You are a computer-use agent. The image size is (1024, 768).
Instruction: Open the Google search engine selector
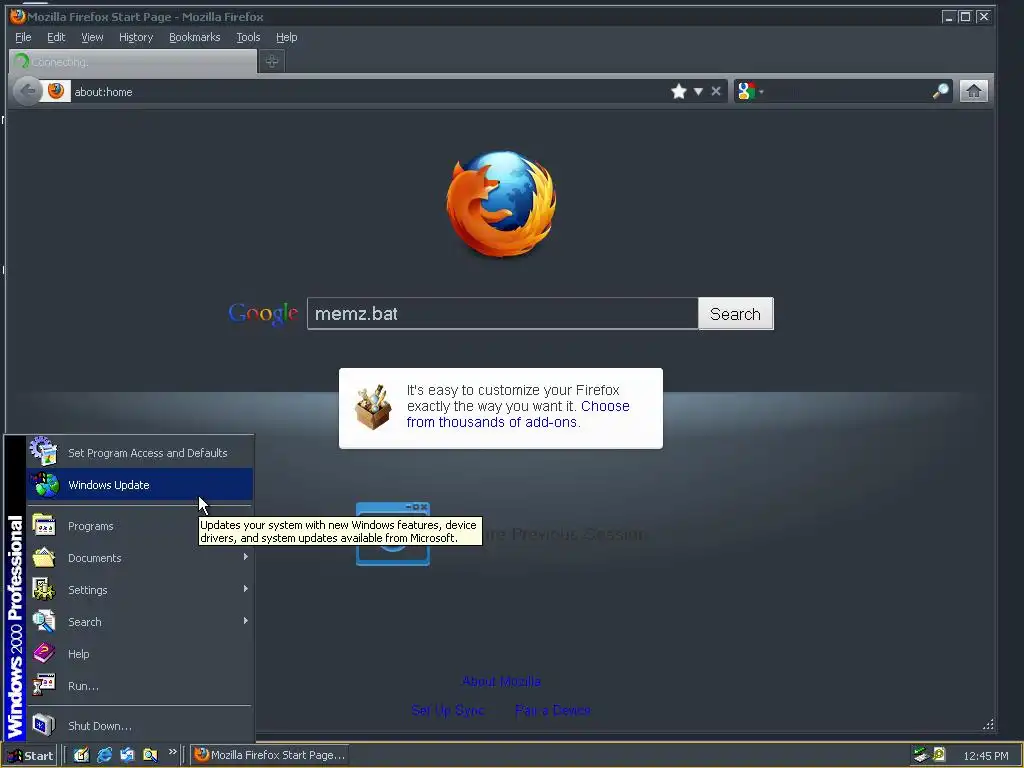tap(750, 91)
